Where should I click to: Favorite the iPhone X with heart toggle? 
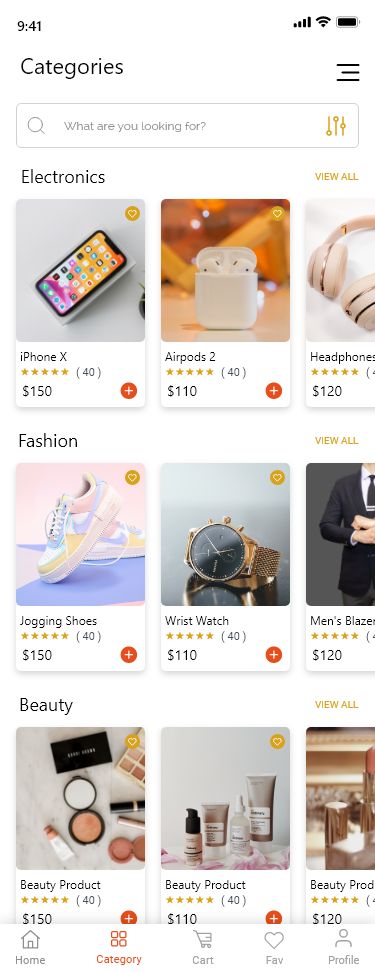[x=132, y=214]
